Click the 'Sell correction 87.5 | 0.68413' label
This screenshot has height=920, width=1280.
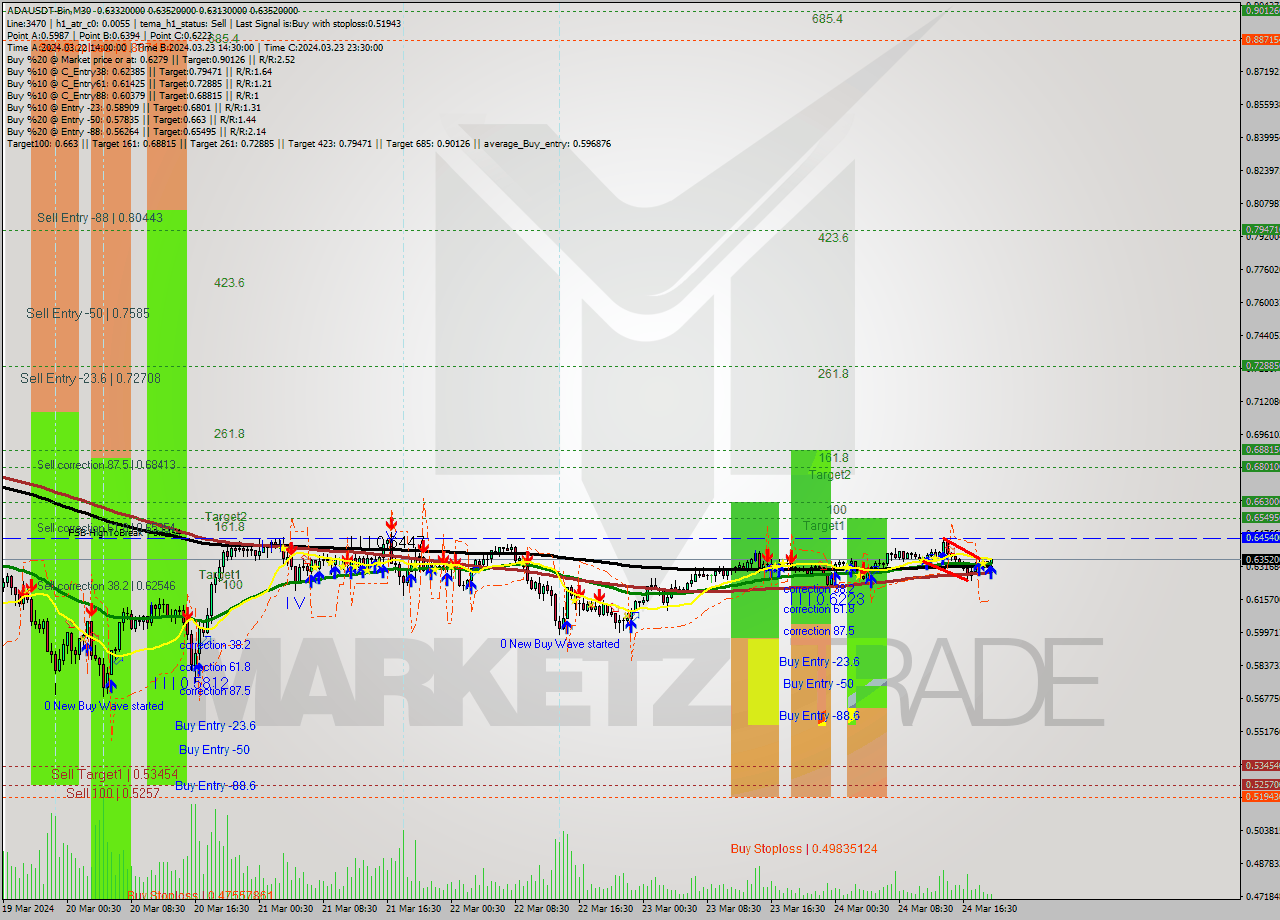tap(106, 465)
